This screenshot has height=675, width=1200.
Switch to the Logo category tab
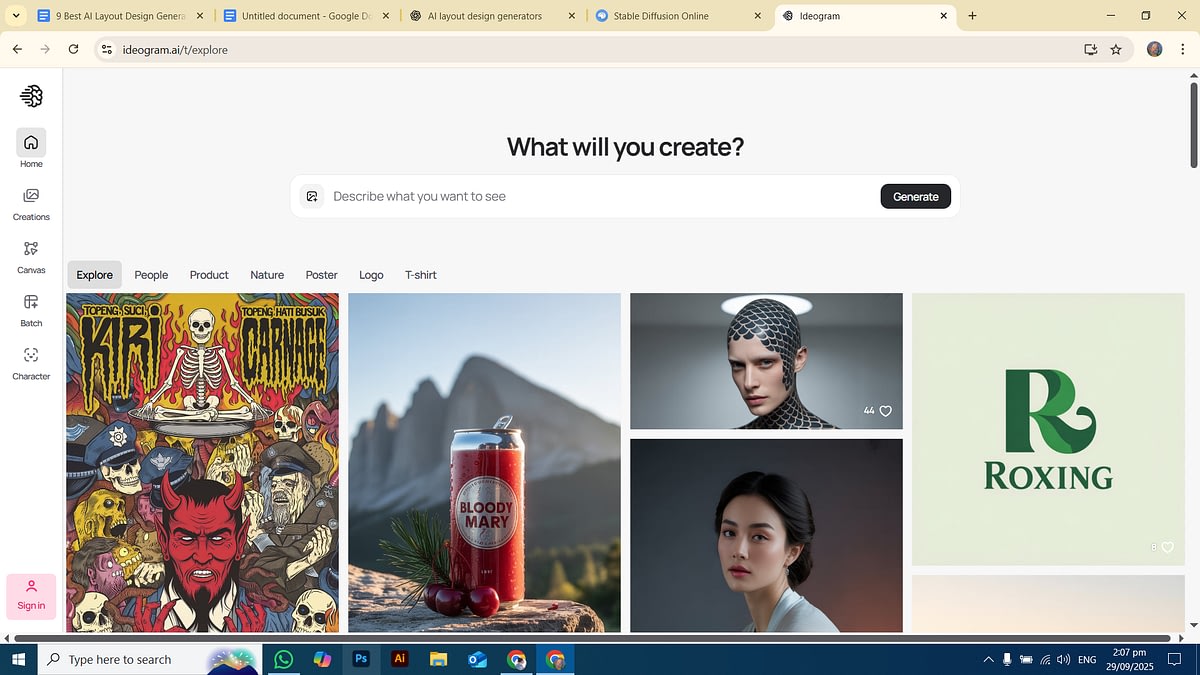pos(370,274)
